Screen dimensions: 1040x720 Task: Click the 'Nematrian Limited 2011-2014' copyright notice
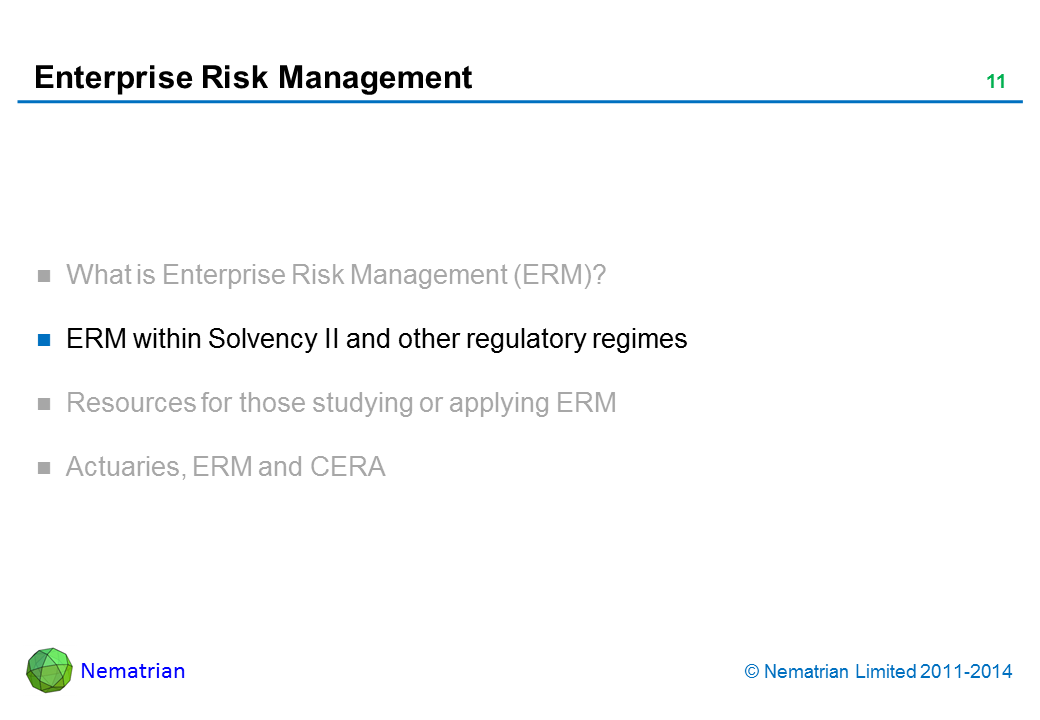click(x=888, y=672)
